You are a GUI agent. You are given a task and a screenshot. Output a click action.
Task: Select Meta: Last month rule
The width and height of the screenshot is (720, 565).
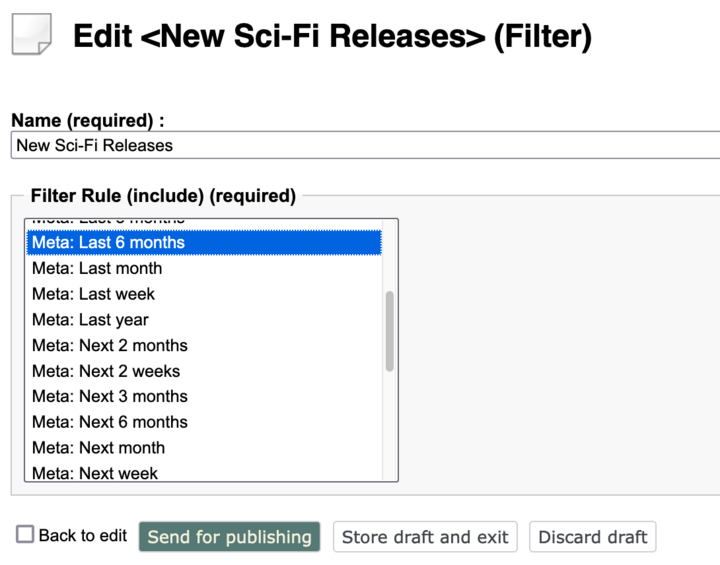pyautogui.click(x=204, y=268)
